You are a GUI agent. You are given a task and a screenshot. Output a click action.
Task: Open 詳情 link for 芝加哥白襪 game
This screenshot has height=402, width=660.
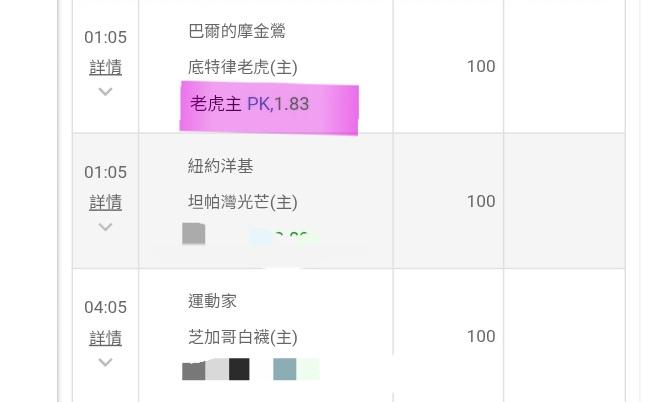[105, 338]
